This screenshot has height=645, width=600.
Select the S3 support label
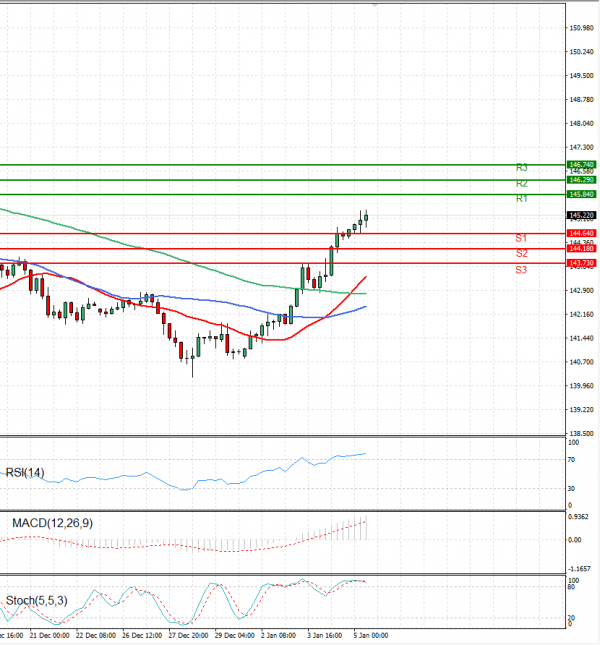pyautogui.click(x=521, y=270)
